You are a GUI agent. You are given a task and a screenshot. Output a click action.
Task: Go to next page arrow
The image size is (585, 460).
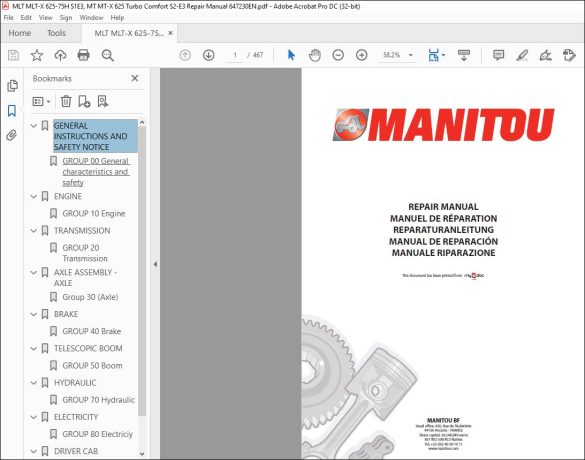point(209,55)
